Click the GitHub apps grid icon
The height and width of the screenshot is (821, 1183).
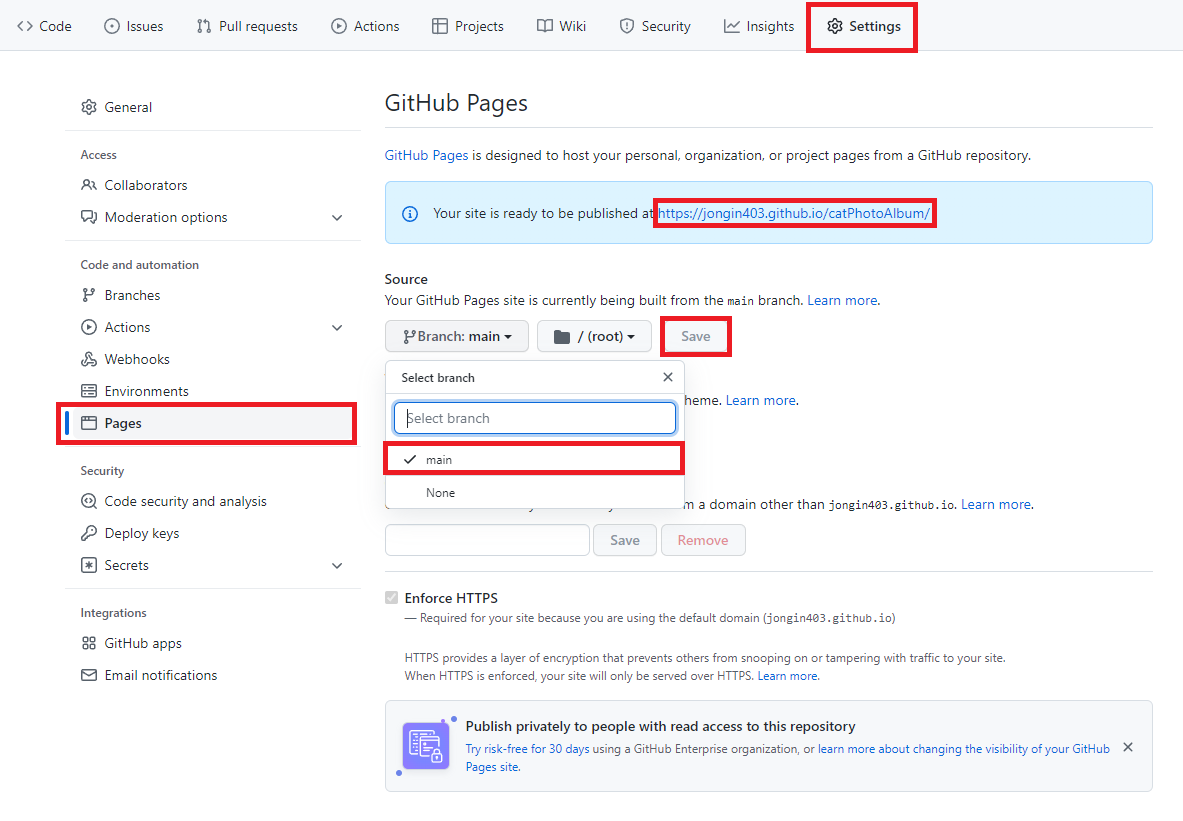(89, 643)
